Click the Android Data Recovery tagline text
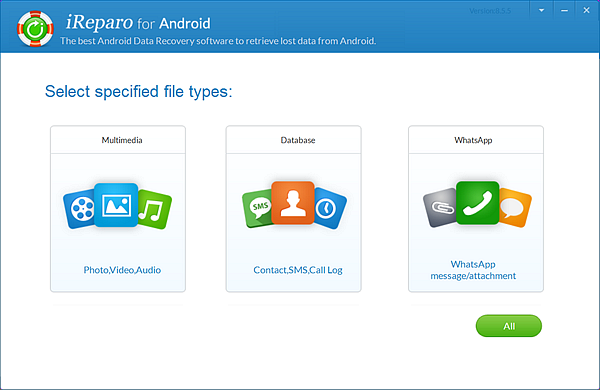 (218, 41)
